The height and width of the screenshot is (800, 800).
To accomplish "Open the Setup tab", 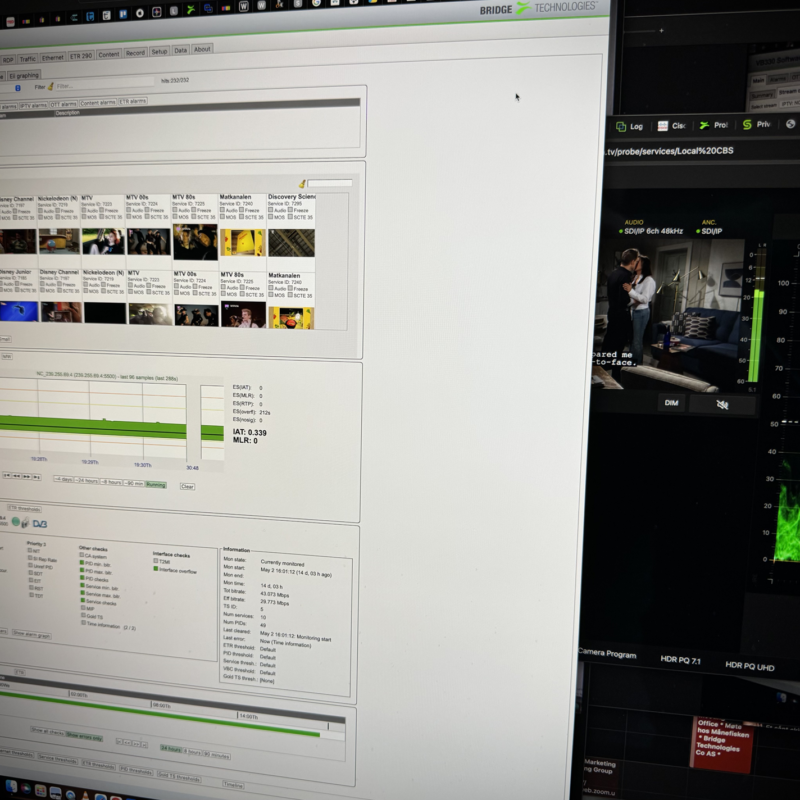I will 159,52.
